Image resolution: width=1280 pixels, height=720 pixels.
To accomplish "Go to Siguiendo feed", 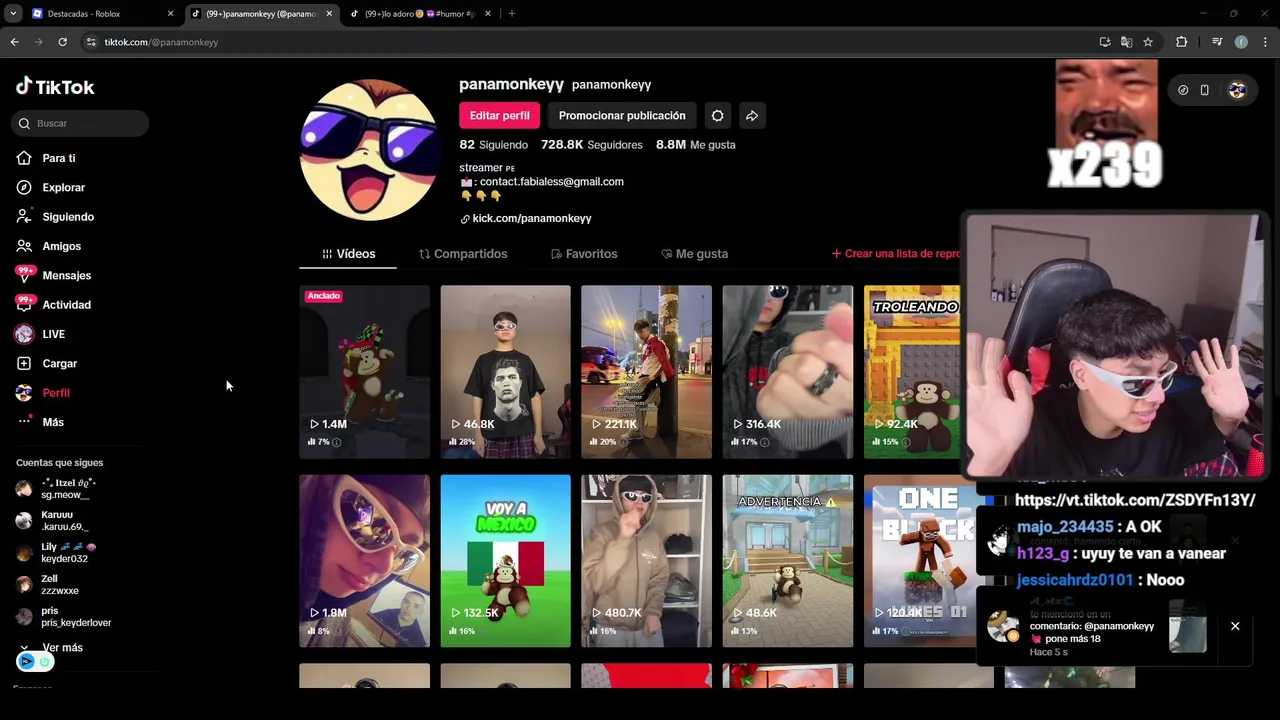I will point(67,217).
